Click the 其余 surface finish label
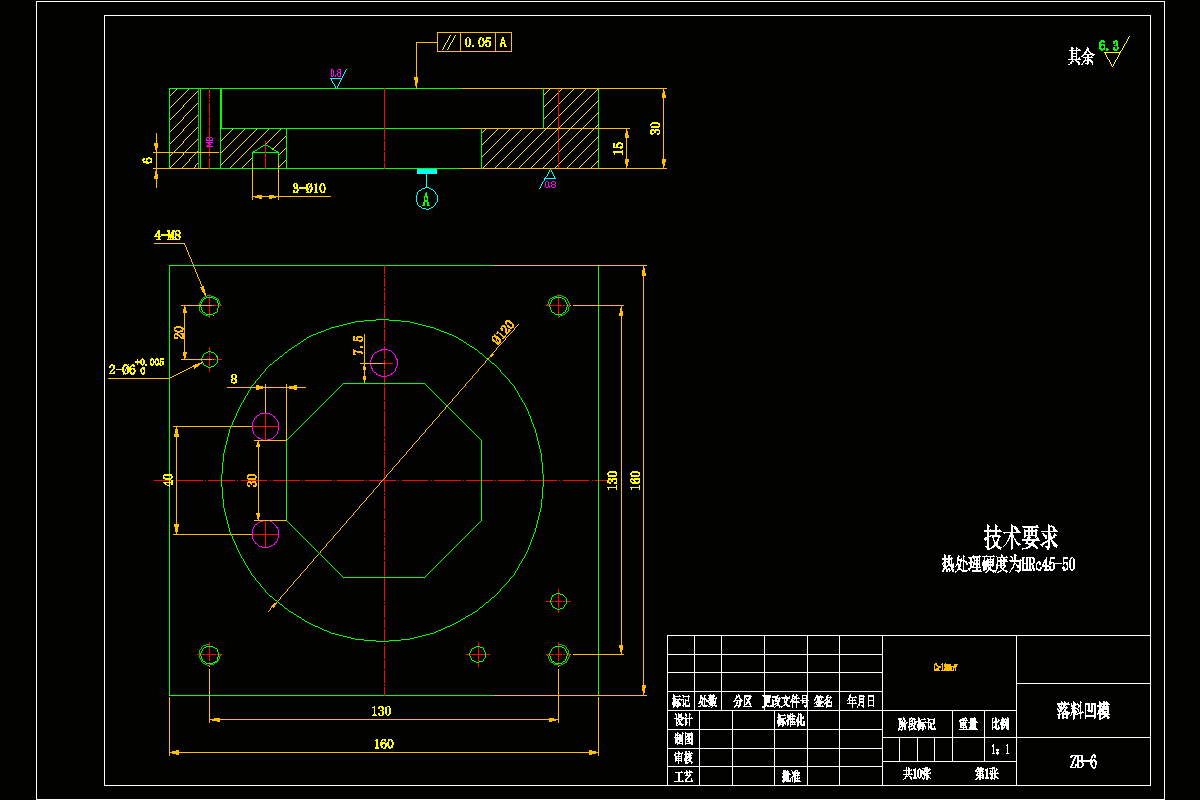Screen dimensions: 1200x800 (x=1081, y=57)
